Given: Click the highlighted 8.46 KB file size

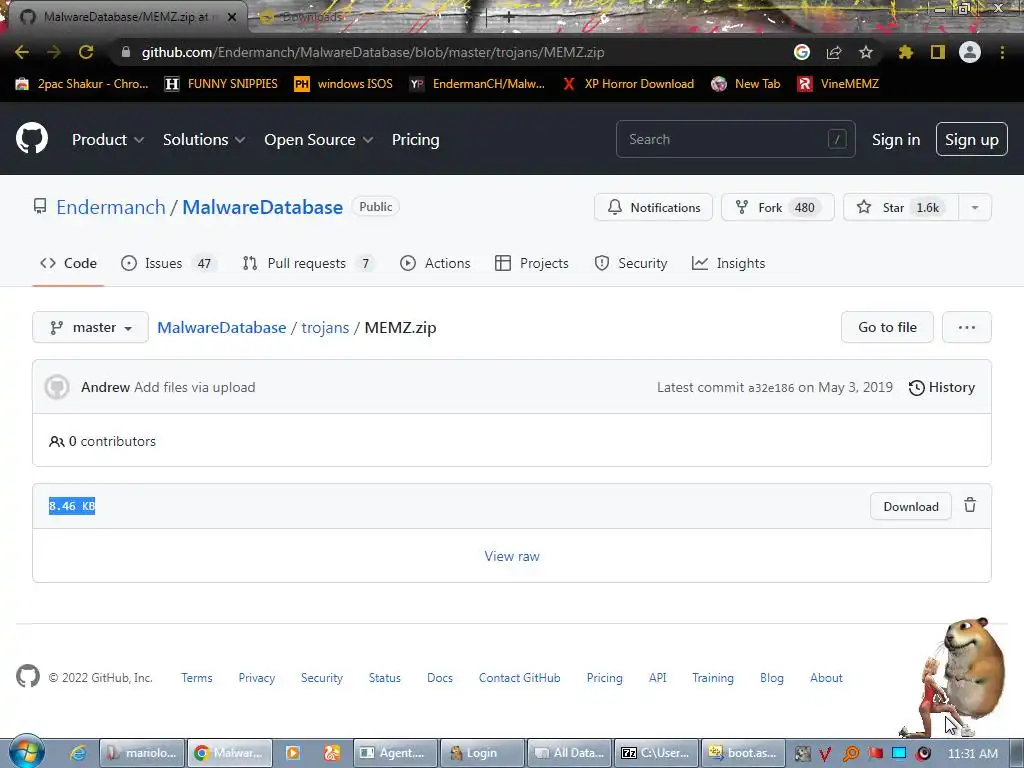Looking at the screenshot, I should [72, 505].
